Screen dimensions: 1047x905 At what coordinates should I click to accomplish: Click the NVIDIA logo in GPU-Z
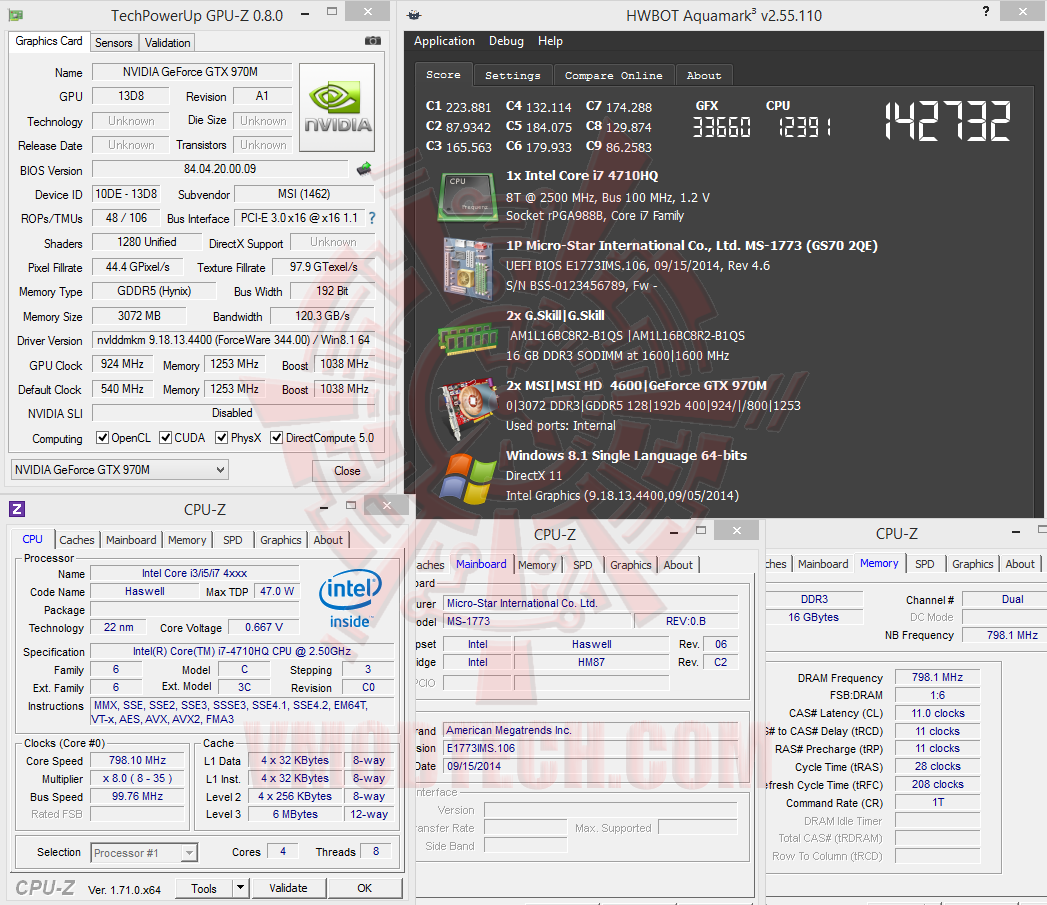(337, 108)
